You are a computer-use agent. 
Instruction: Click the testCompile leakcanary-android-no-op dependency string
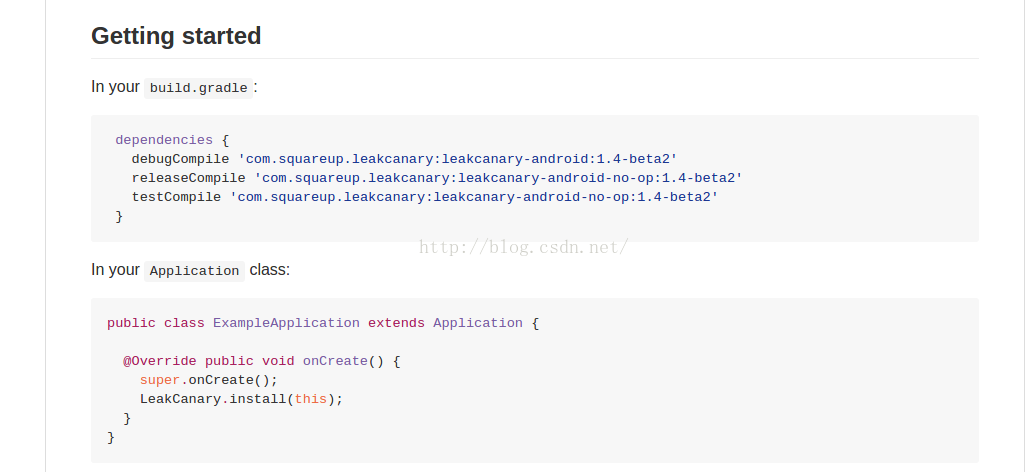(474, 197)
